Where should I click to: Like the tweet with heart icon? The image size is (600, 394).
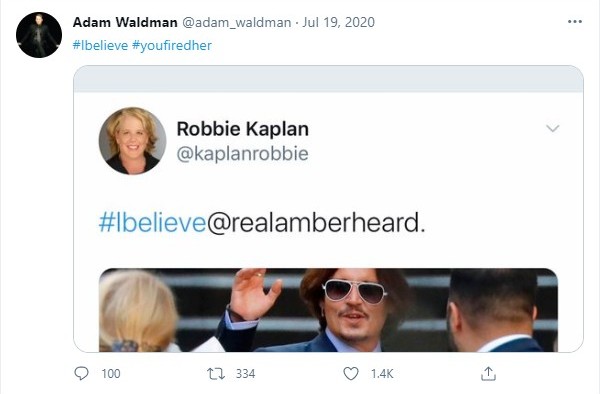point(351,374)
